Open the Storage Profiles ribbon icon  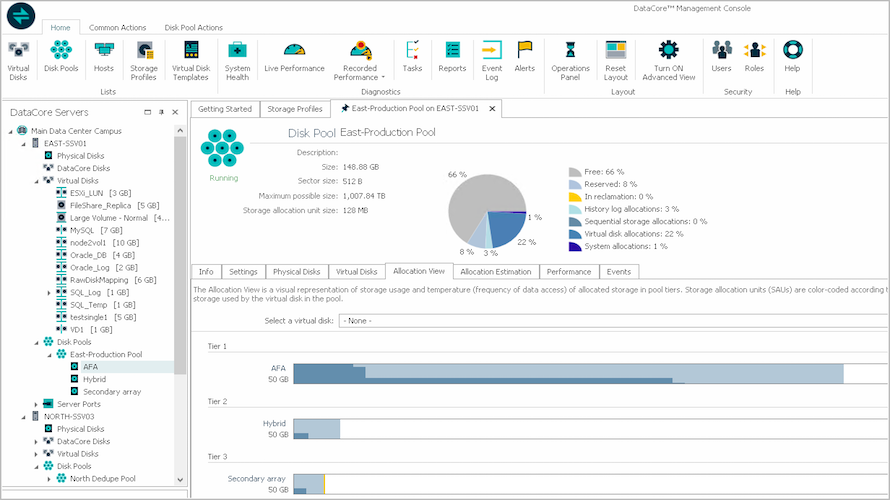pos(144,61)
